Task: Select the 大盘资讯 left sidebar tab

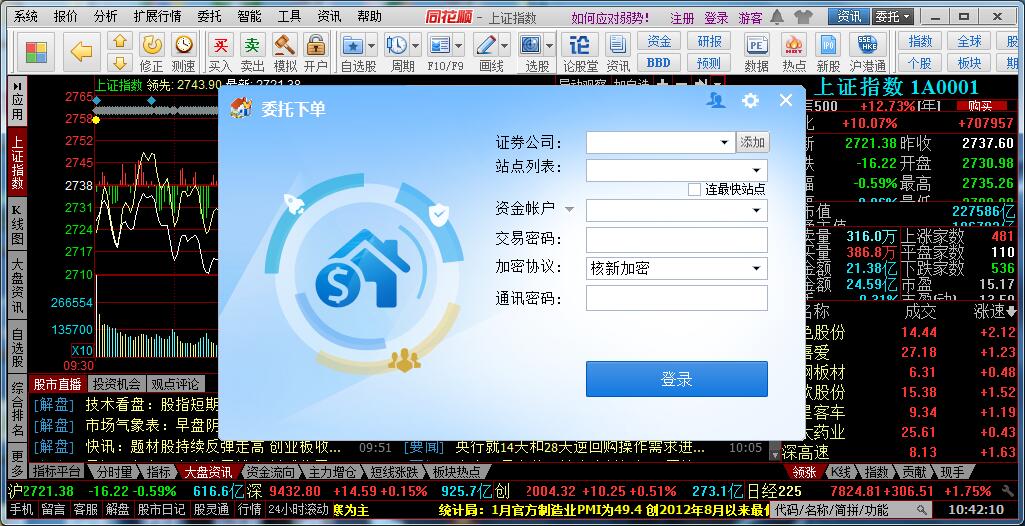Action: click(18, 285)
